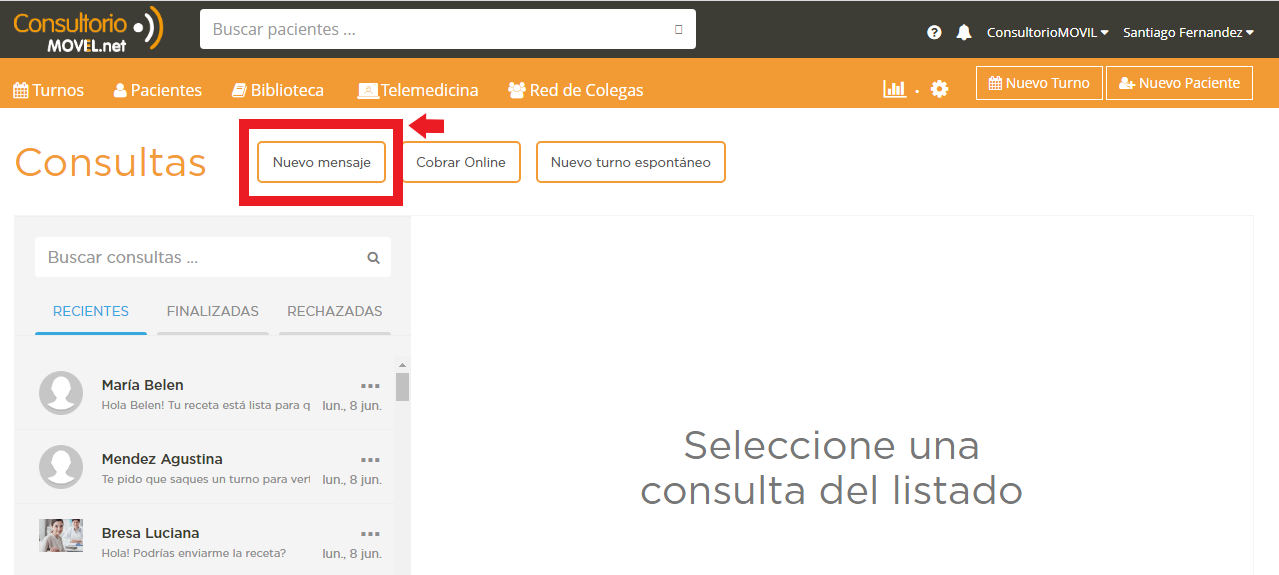Open options dots for Mendez Agustina
1279x575 pixels.
tap(370, 460)
